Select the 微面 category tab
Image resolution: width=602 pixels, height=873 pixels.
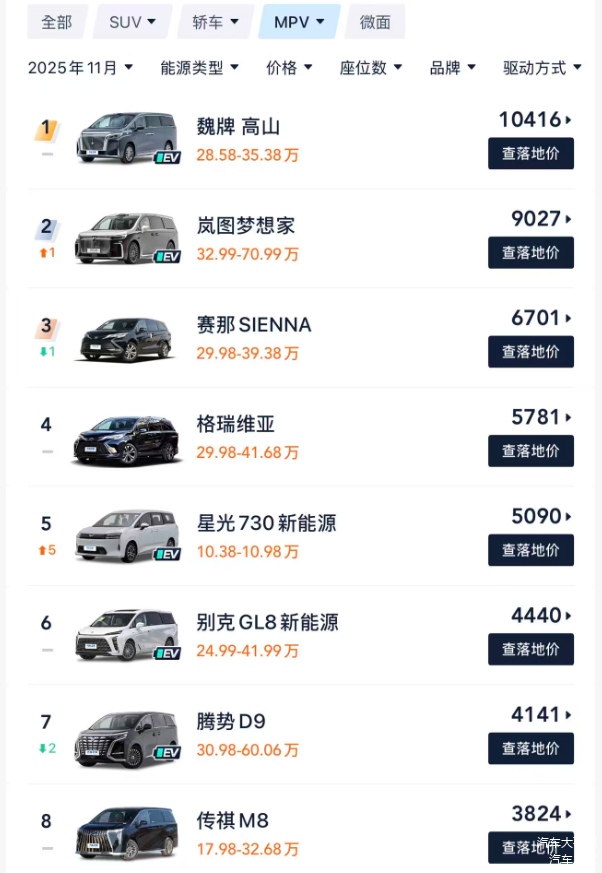(x=375, y=22)
